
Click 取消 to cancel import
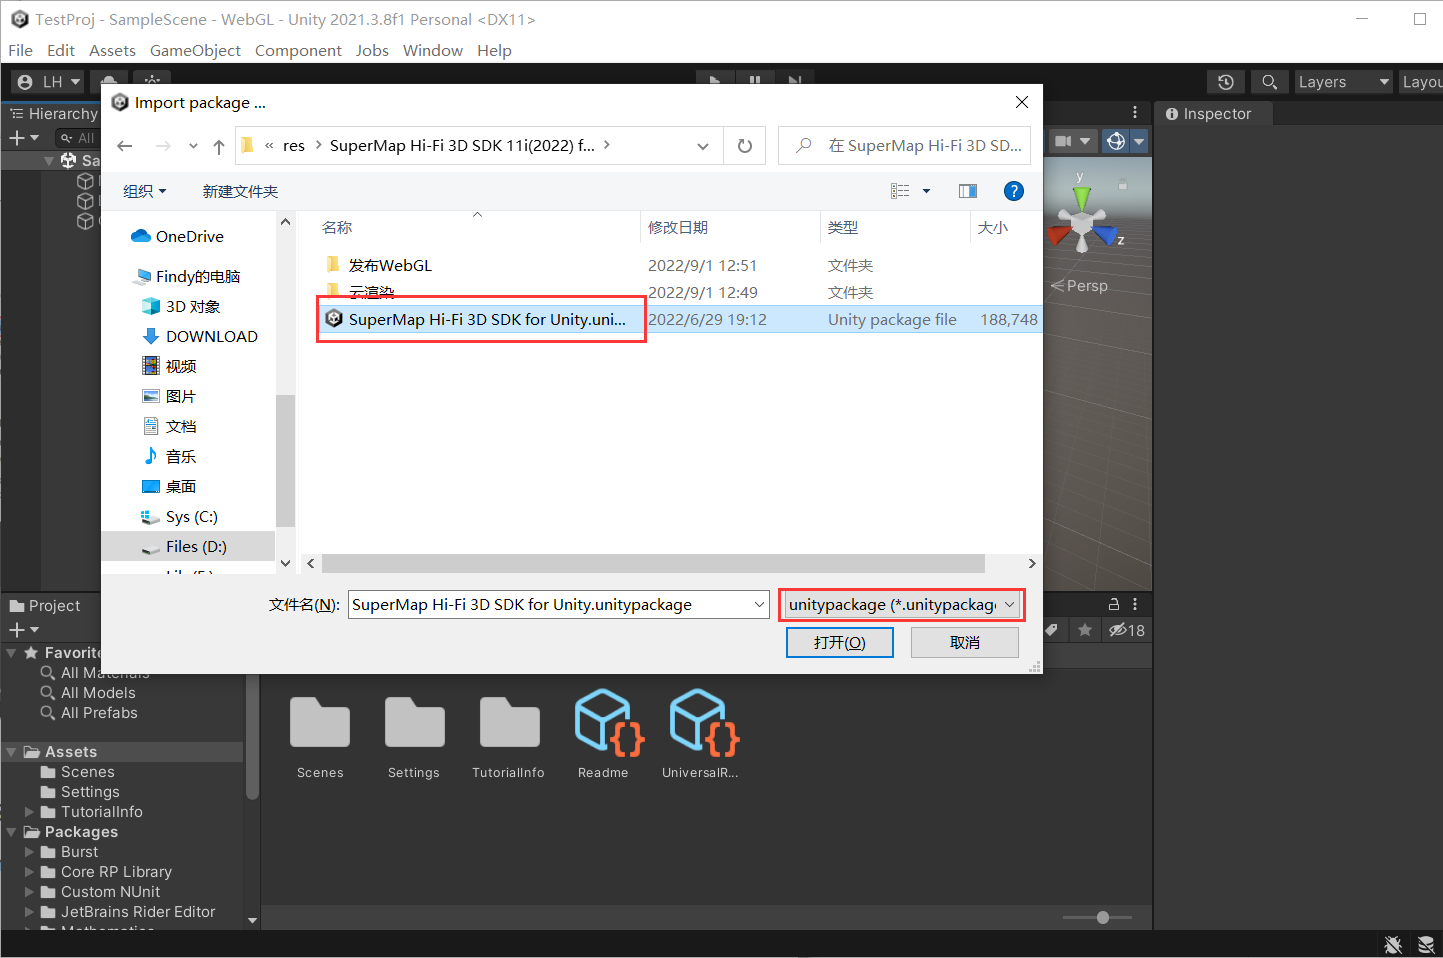point(965,642)
